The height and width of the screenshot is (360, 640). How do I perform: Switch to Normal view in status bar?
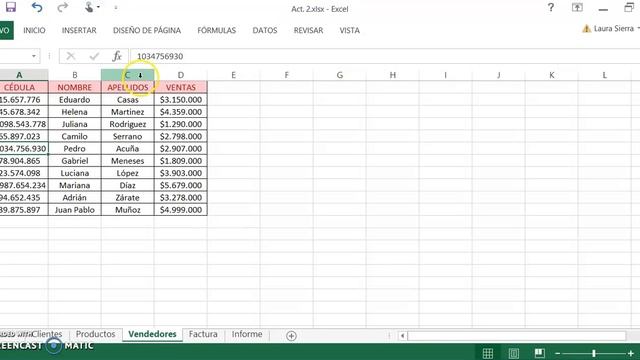click(488, 353)
